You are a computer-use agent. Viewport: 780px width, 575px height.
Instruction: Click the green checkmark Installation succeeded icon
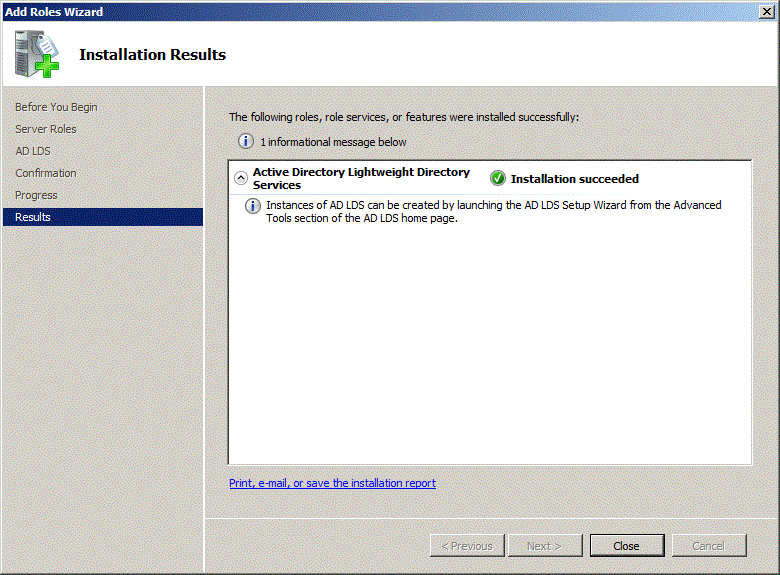point(497,178)
